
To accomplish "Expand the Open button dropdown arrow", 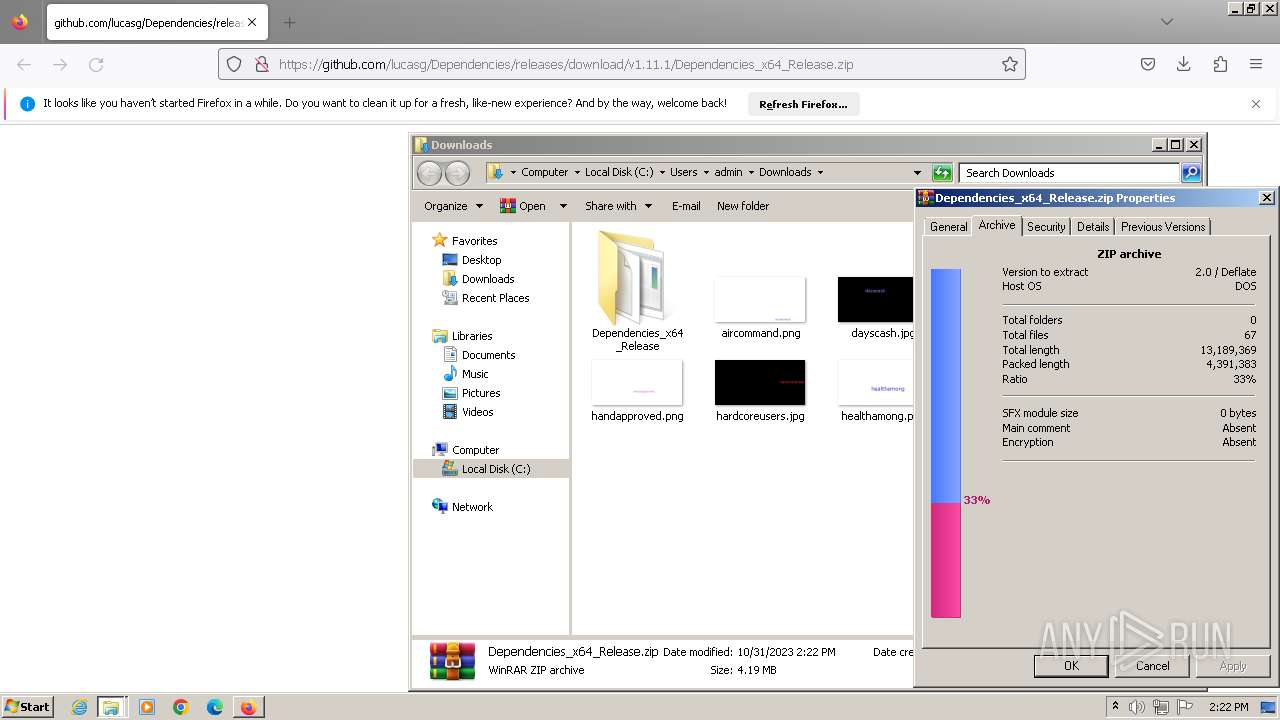I will [562, 206].
